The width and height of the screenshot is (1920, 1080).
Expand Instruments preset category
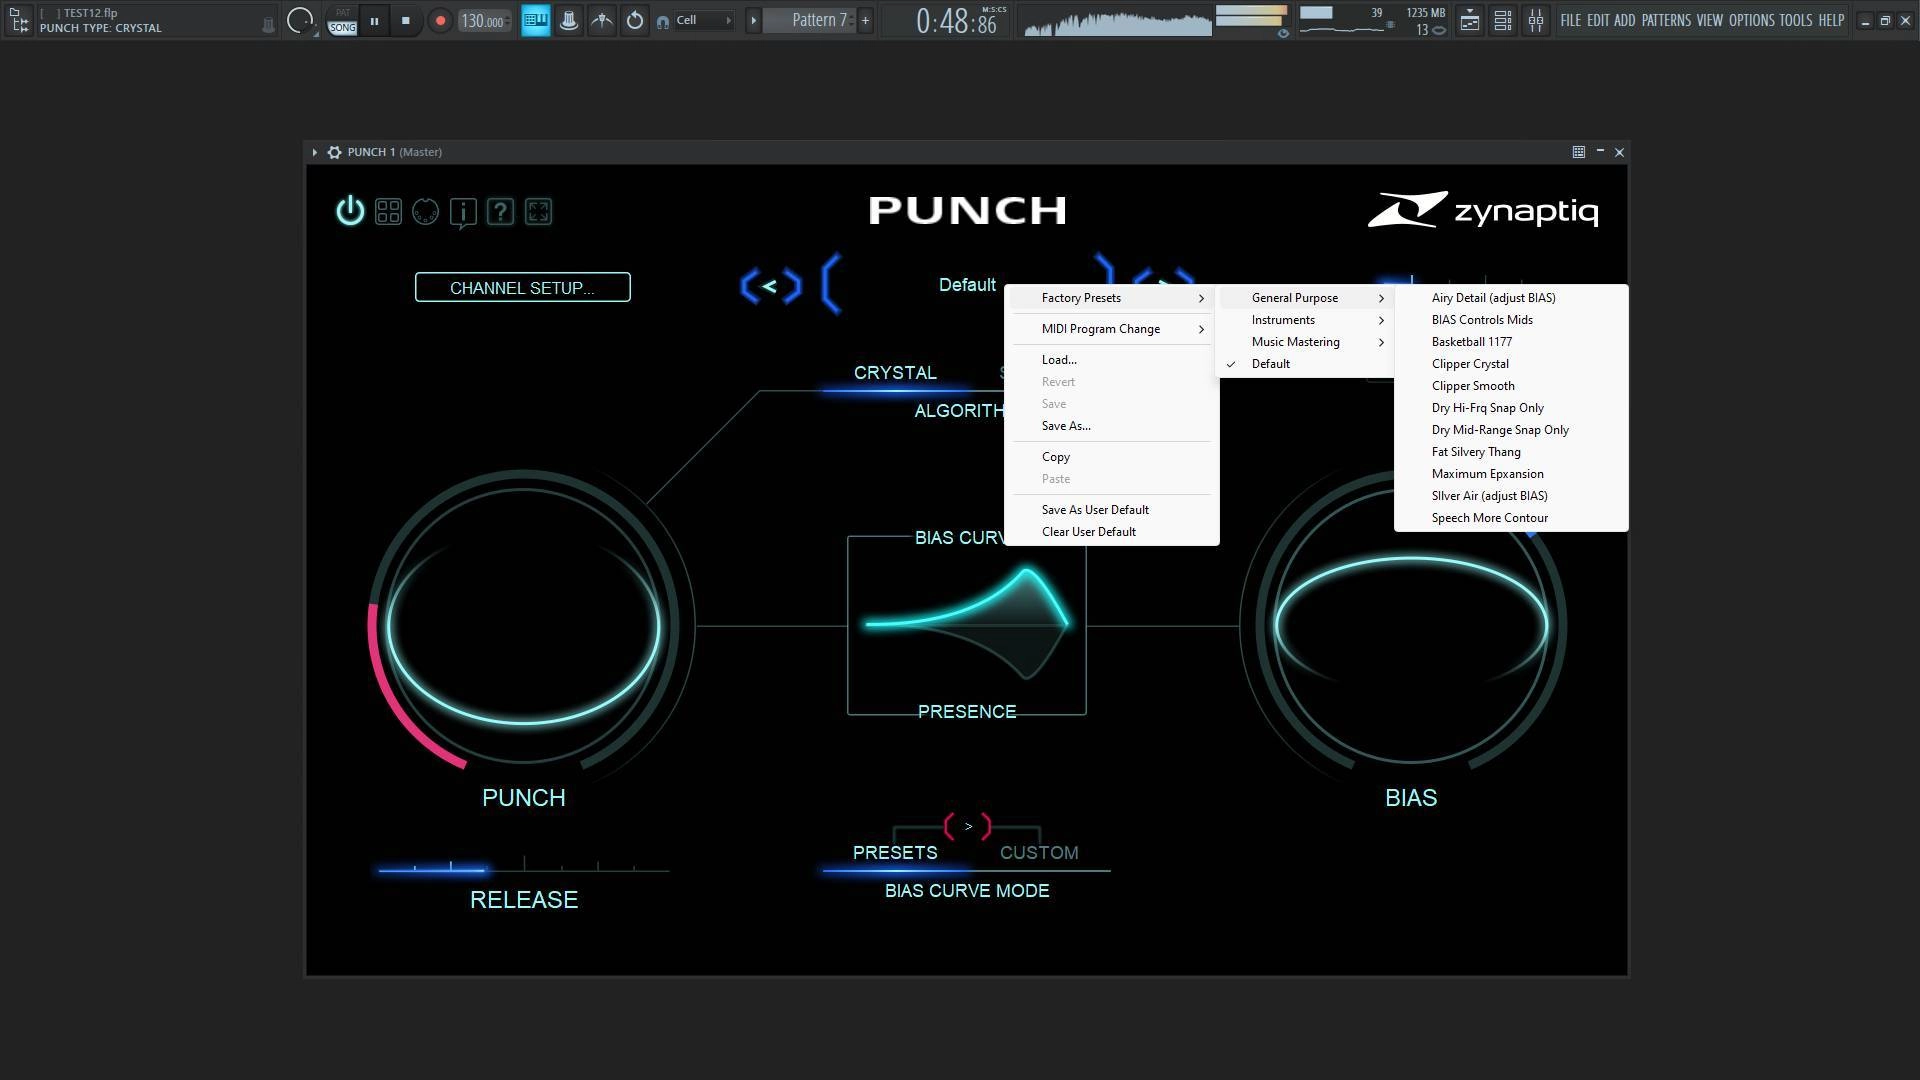pyautogui.click(x=1305, y=320)
